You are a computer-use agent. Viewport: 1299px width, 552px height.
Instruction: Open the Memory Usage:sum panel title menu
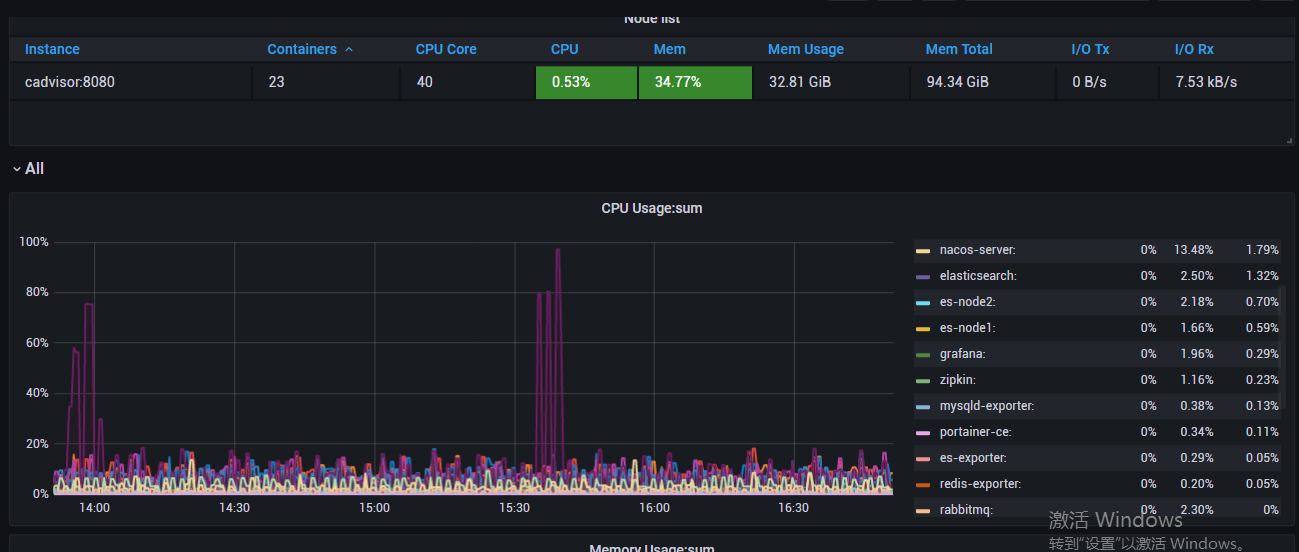[651, 548]
